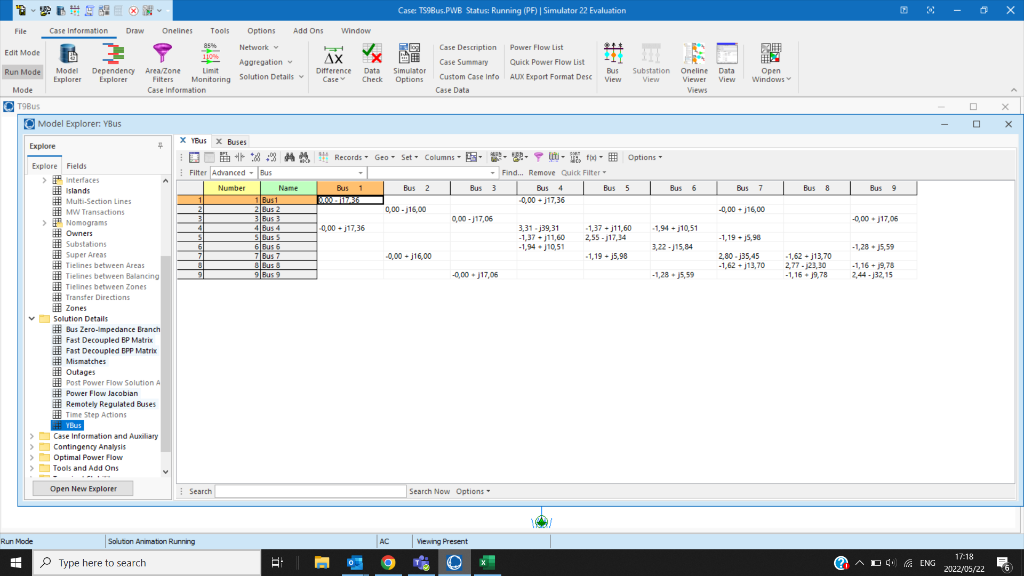This screenshot has height=576, width=1024.
Task: Switch to the Draw ribbon tab
Action: point(135,31)
